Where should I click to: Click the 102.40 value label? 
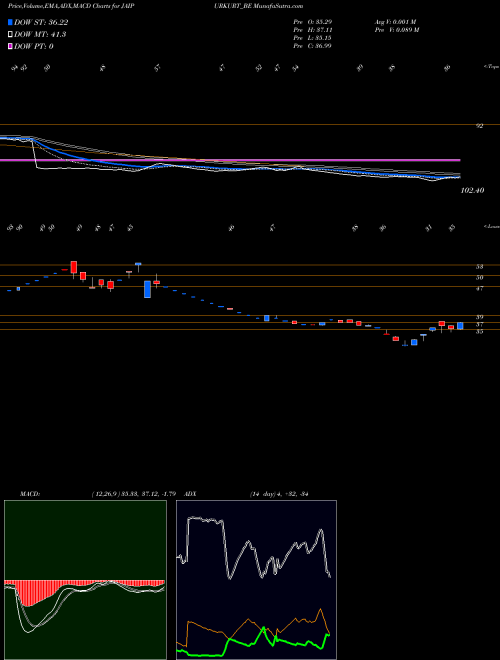click(x=473, y=190)
